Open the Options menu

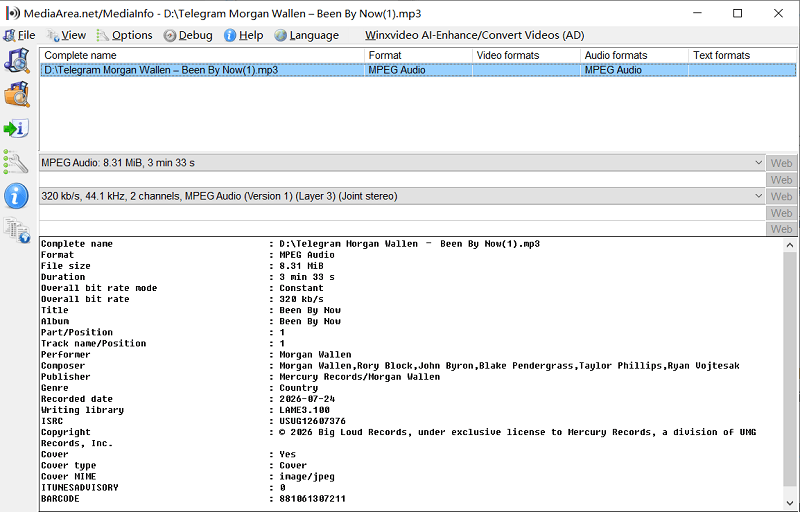pos(124,35)
